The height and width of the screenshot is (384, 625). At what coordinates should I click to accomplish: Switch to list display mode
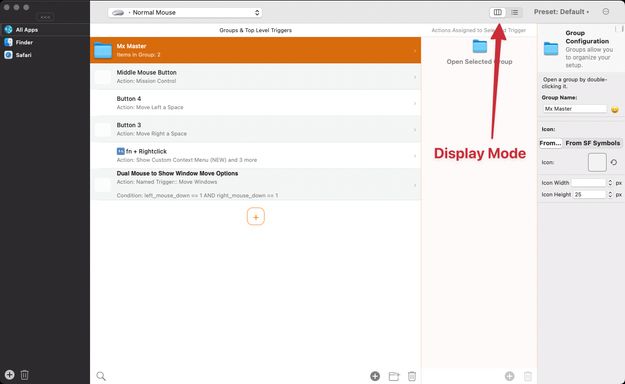coord(515,12)
